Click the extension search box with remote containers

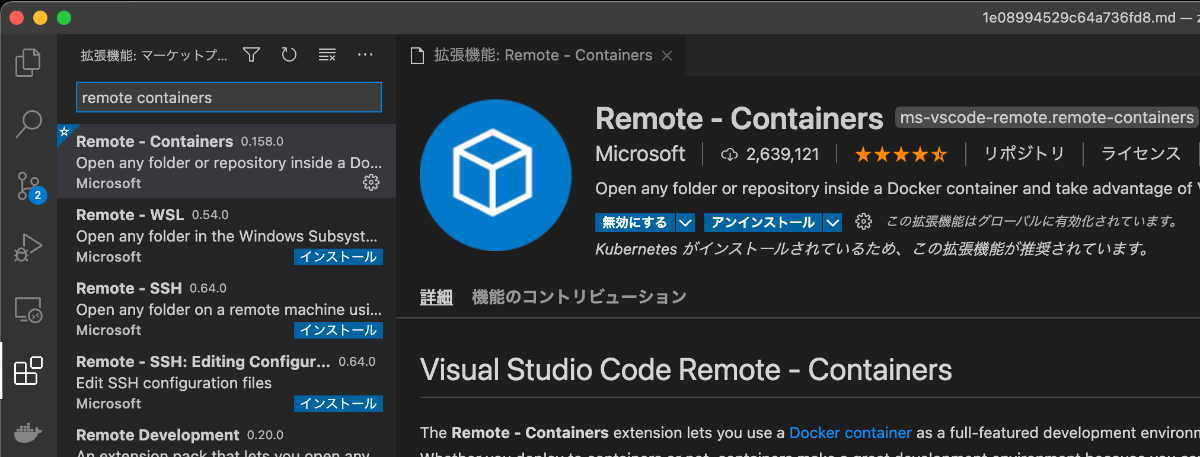pos(229,97)
